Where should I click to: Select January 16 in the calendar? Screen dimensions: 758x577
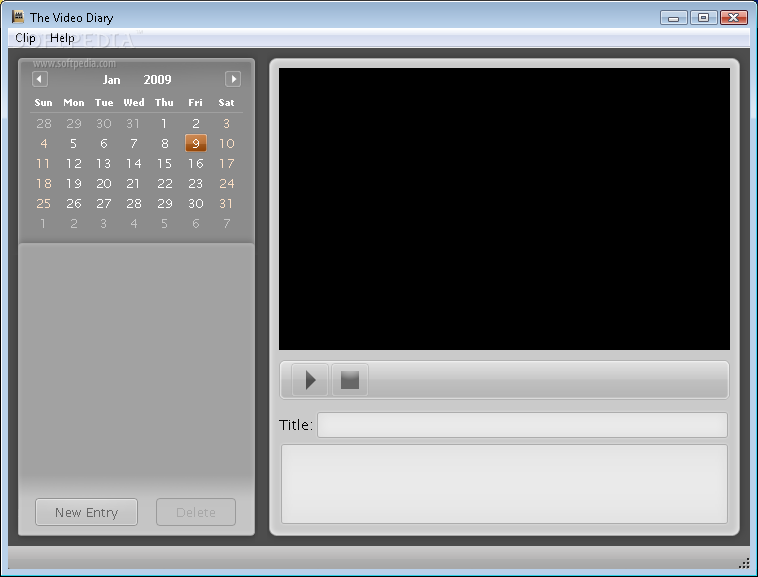point(195,164)
